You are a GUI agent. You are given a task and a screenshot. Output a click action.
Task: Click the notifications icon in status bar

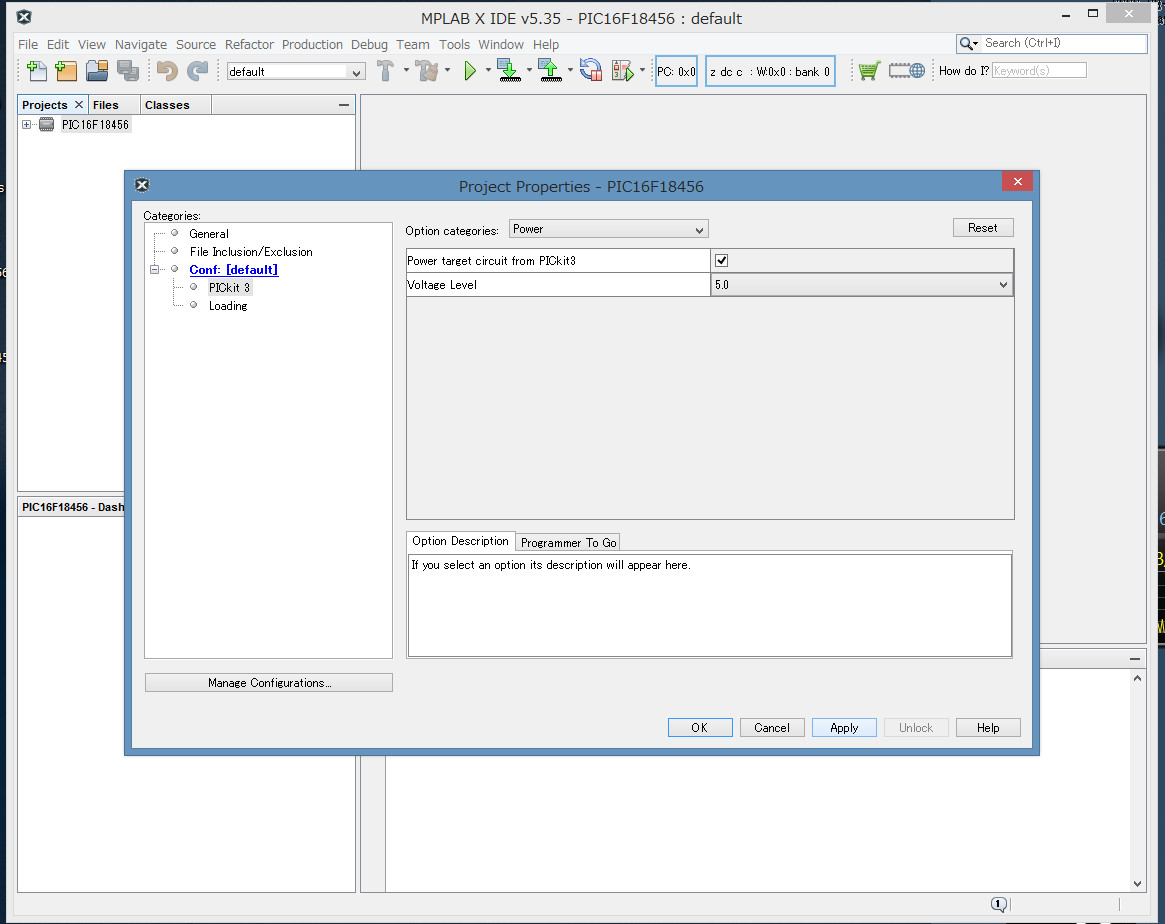999,904
